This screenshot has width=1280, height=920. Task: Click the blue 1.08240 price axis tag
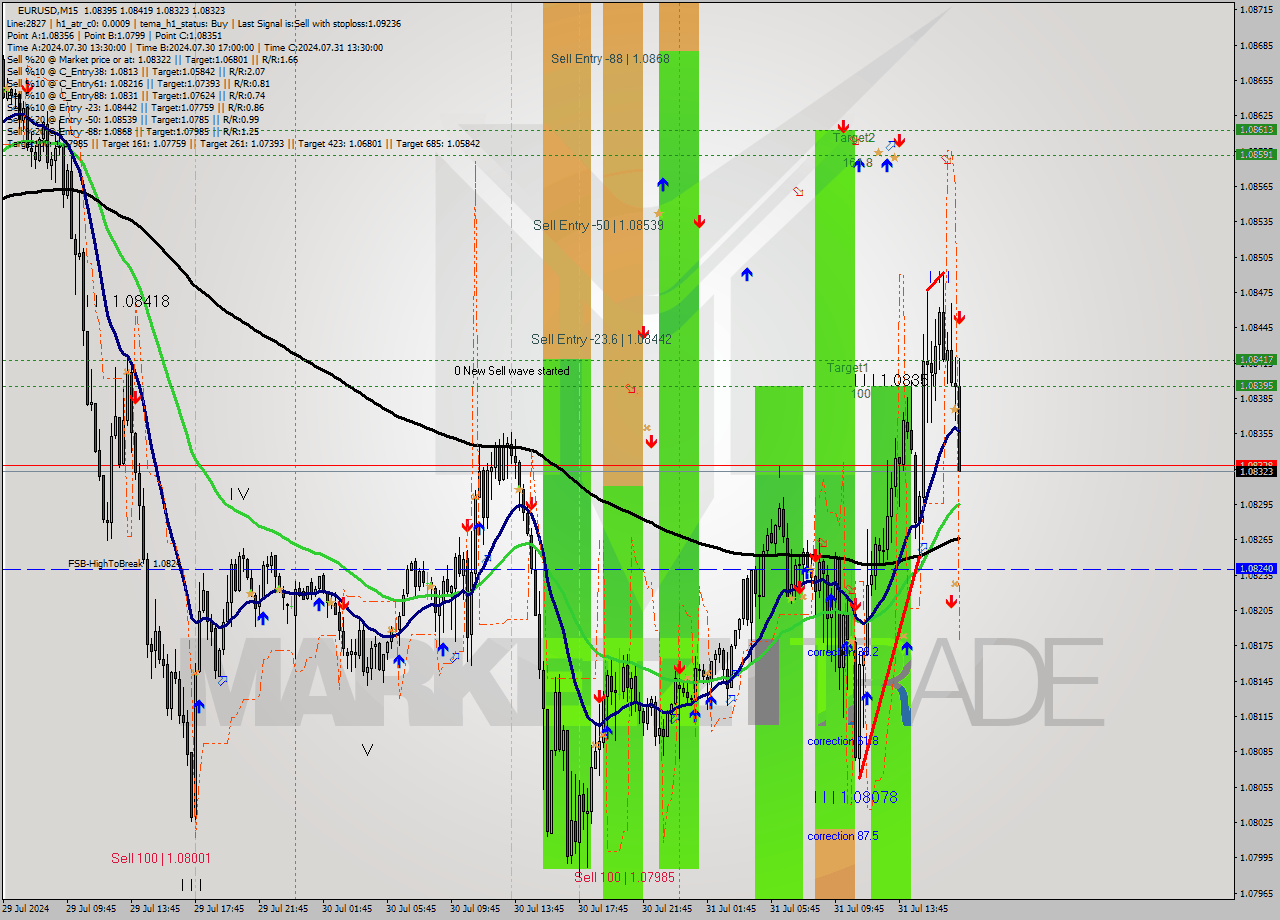[x=1256, y=568]
